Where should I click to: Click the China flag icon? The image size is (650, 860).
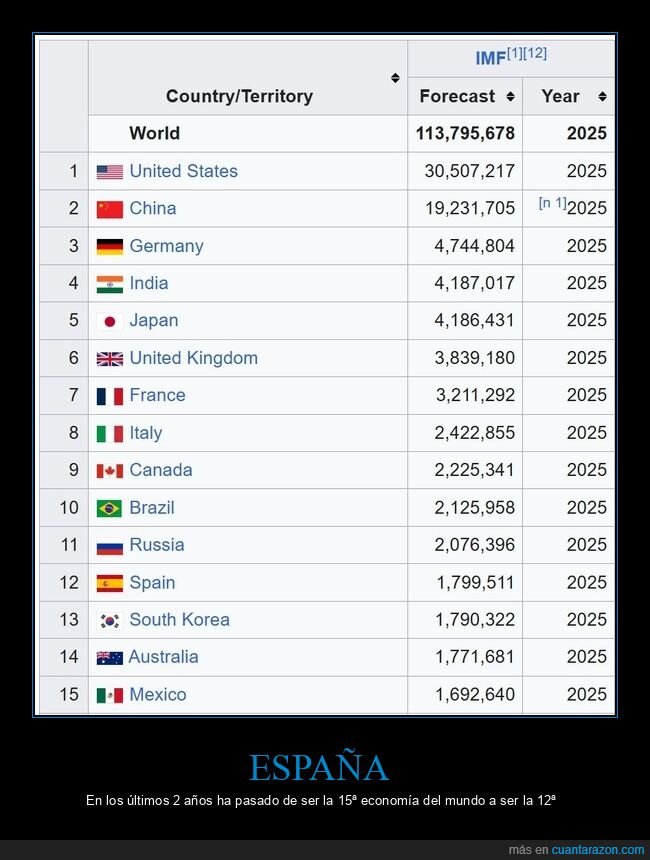[110, 208]
